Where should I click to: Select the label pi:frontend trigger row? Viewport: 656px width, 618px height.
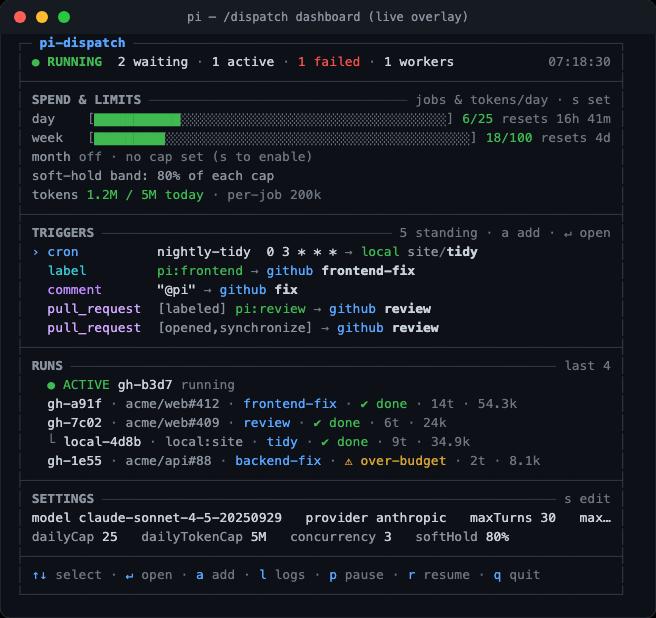click(x=231, y=271)
